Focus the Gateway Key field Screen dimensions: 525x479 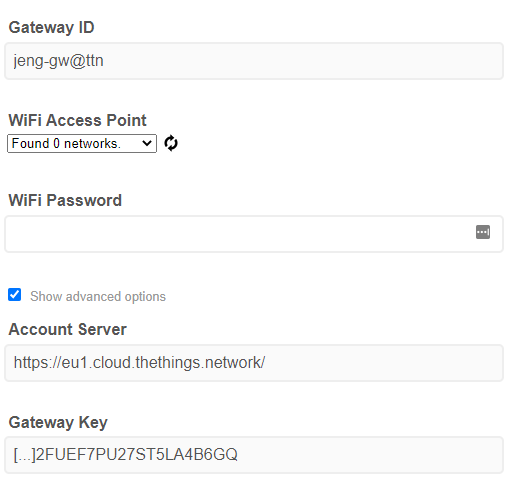(254, 455)
